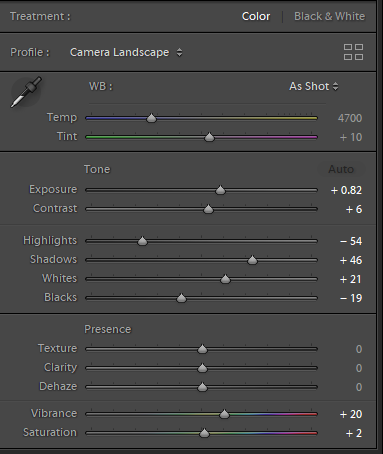This screenshot has height=454, width=383.
Task: Click the Clarity slider handle
Action: click(202, 368)
